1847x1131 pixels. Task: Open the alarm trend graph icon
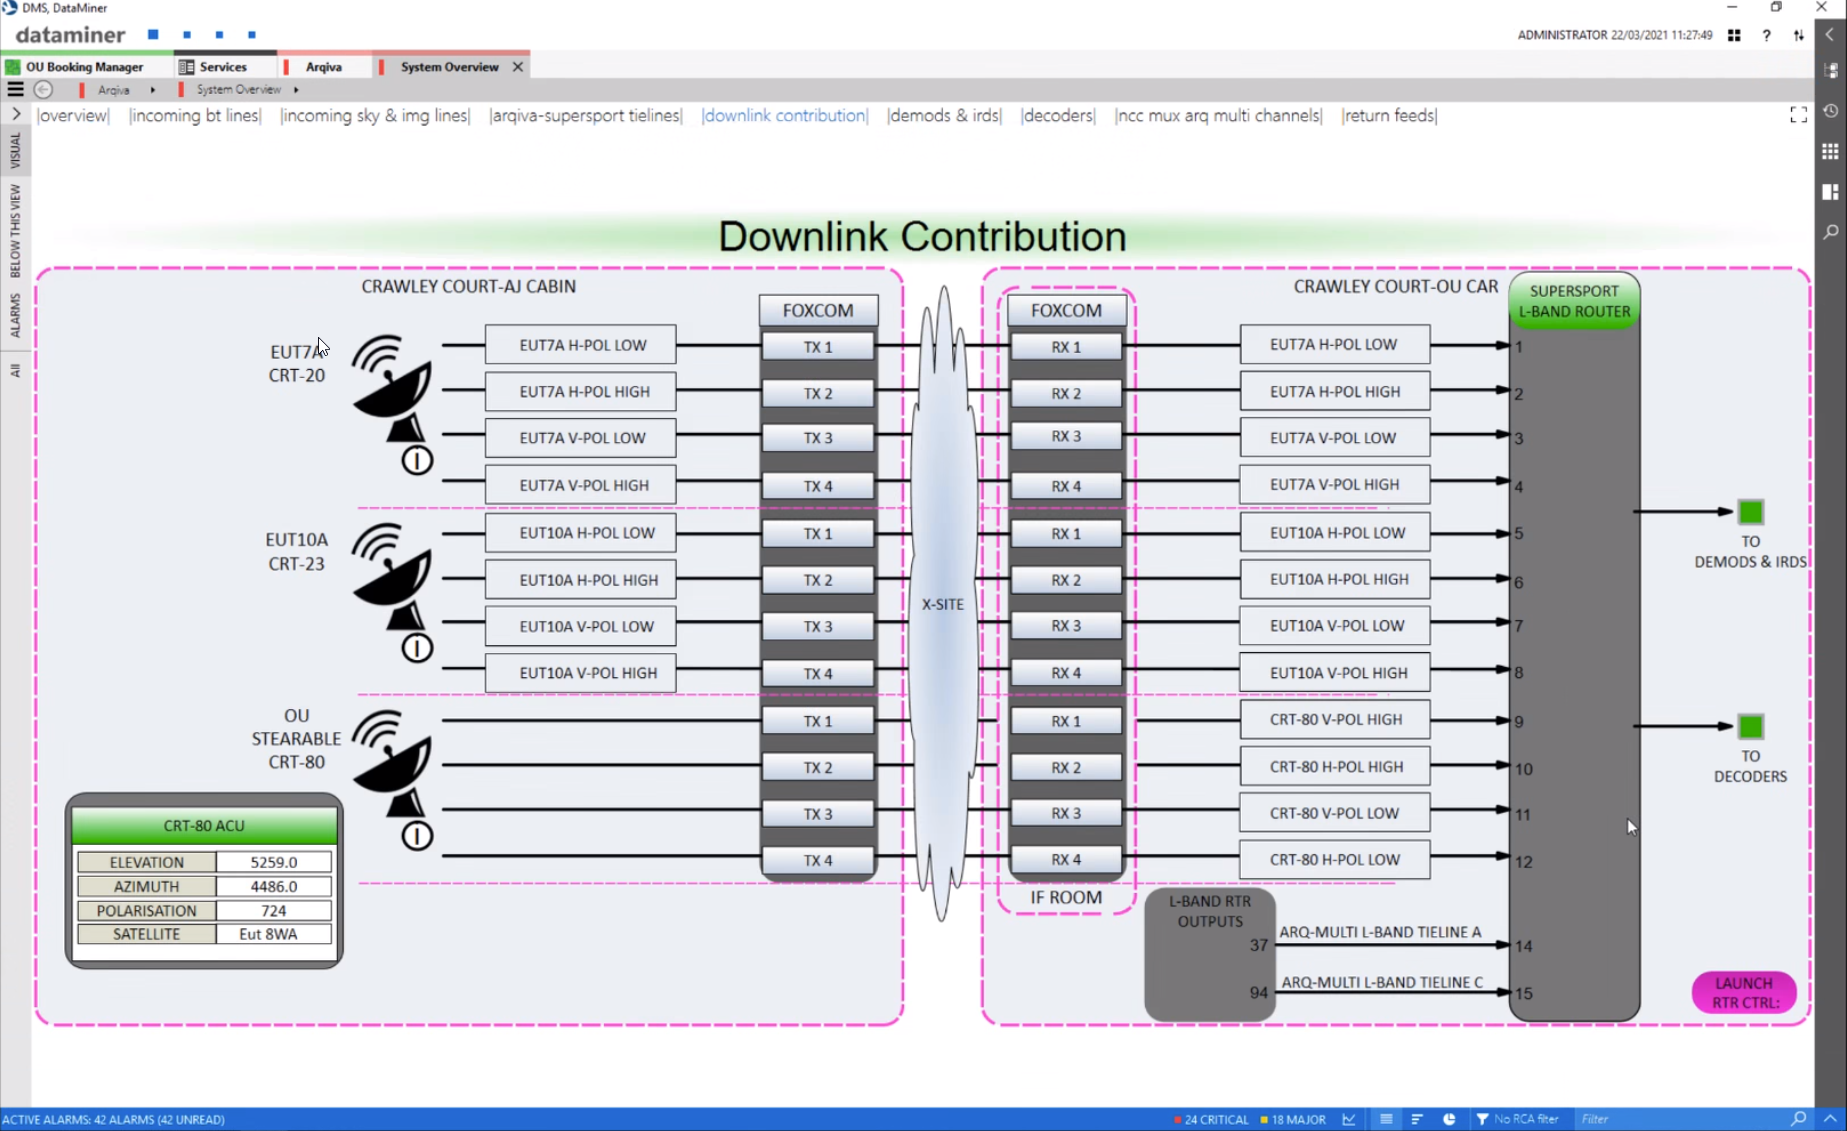[1349, 1120]
